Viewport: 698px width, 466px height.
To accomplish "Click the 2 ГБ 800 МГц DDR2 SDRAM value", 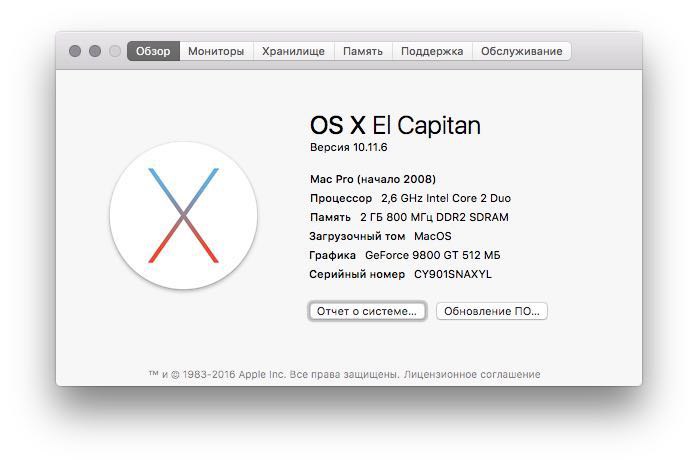I will pos(434,217).
